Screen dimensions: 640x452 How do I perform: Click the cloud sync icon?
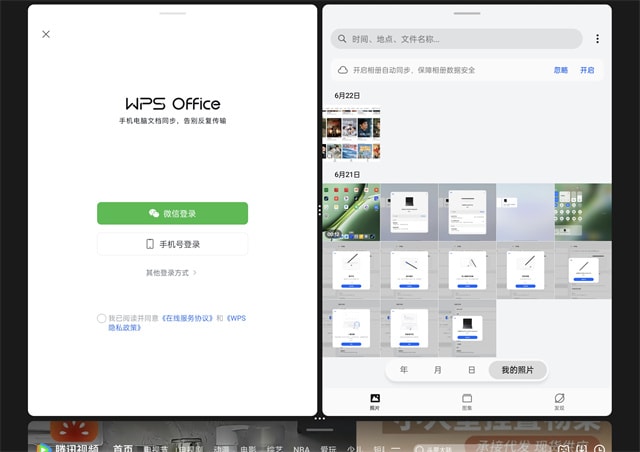click(343, 70)
